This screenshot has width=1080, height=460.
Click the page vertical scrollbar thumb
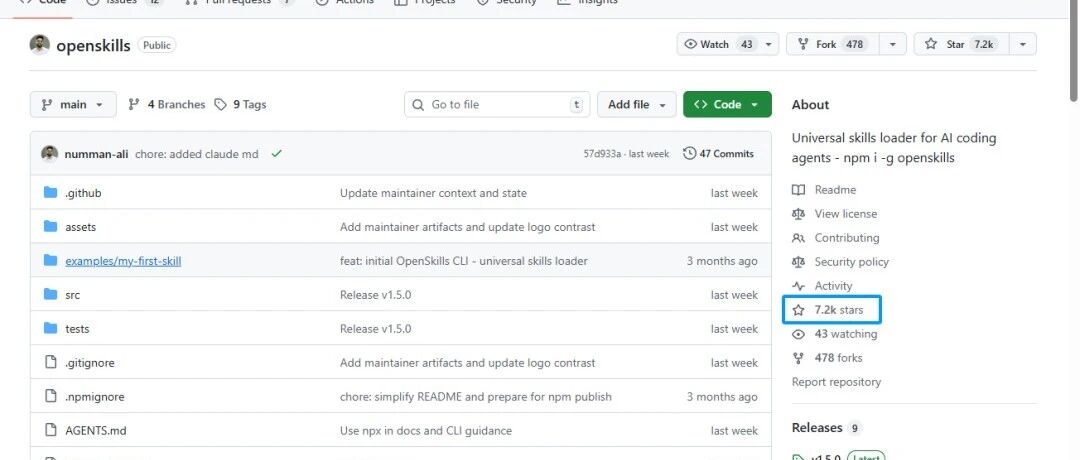pos(1074,52)
